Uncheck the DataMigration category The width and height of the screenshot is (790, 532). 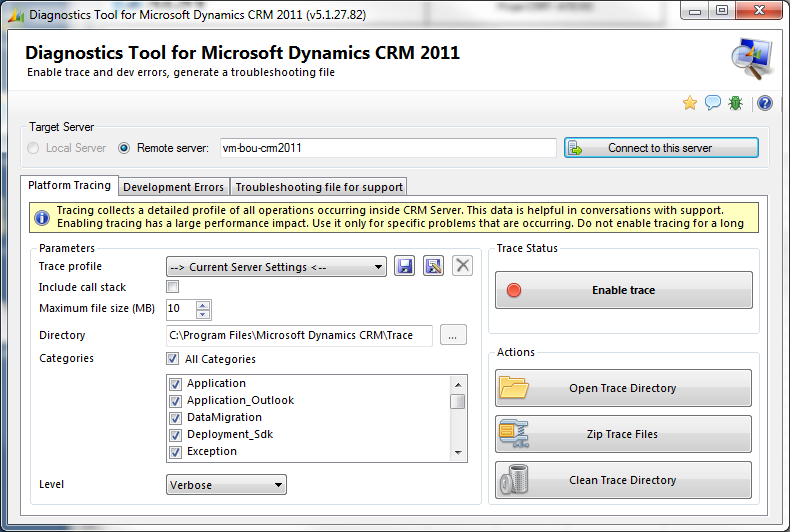coord(175,418)
